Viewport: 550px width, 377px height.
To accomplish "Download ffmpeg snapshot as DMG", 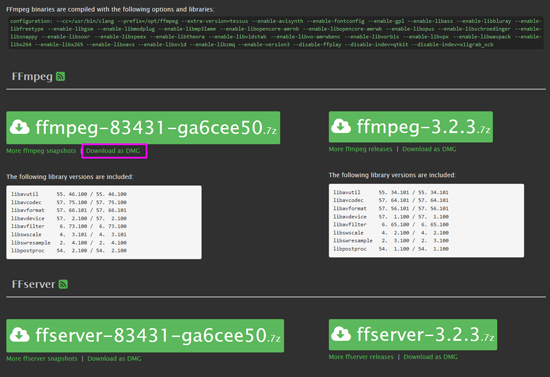I will pos(113,151).
